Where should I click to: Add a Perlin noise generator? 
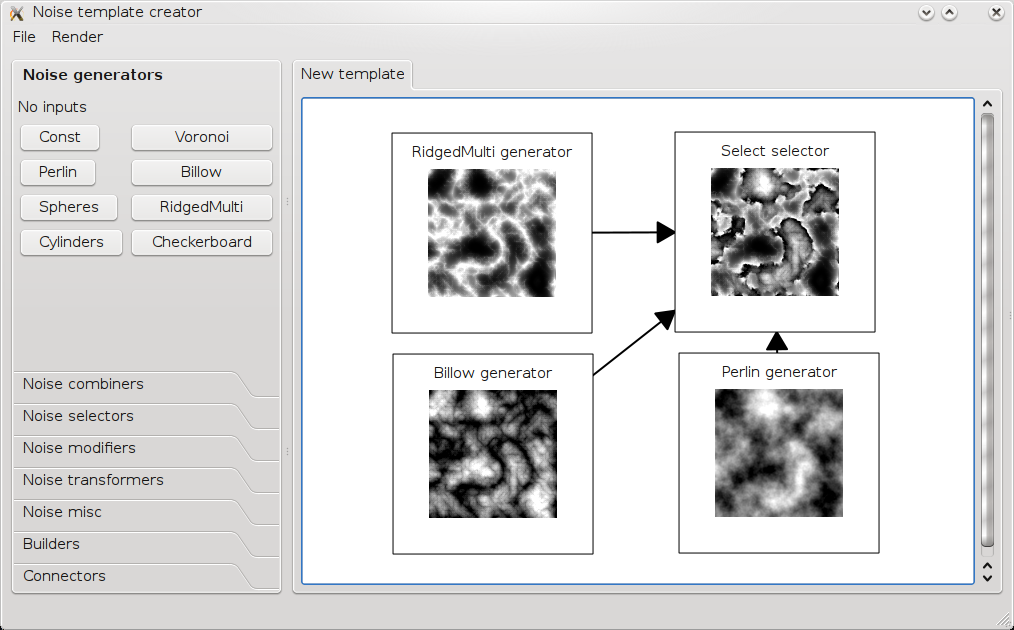(x=58, y=172)
